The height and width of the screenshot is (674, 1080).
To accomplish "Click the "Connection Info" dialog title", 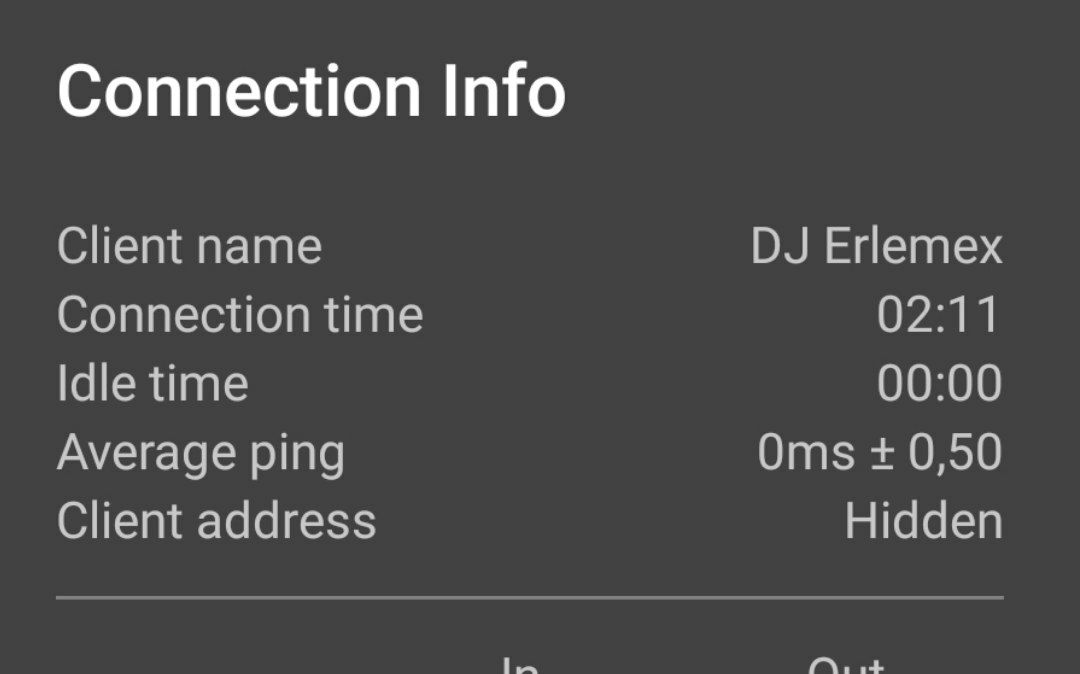I will point(312,92).
